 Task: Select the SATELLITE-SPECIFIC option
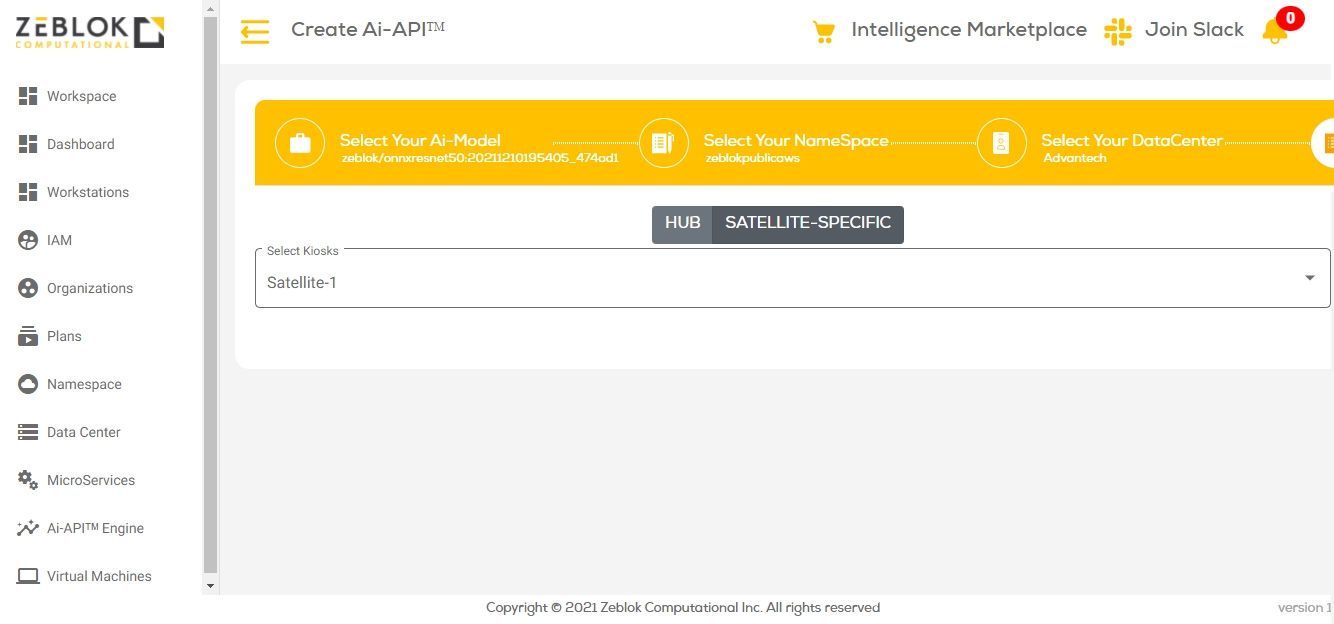807,224
